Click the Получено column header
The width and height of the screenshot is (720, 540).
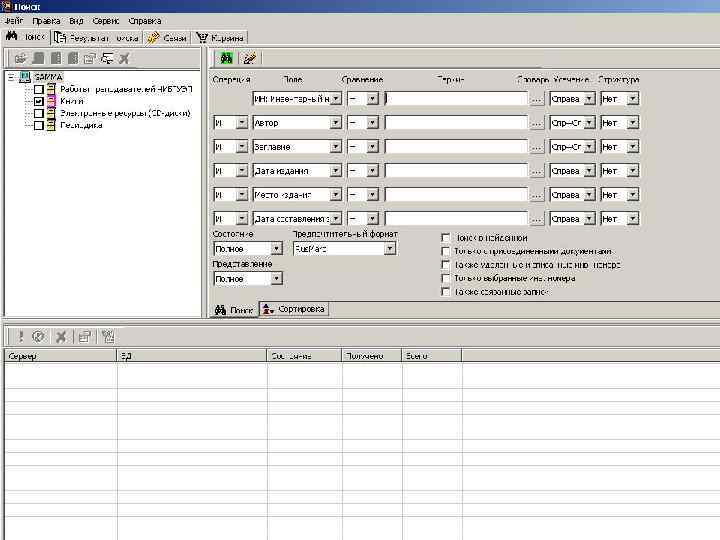pyautogui.click(x=372, y=356)
